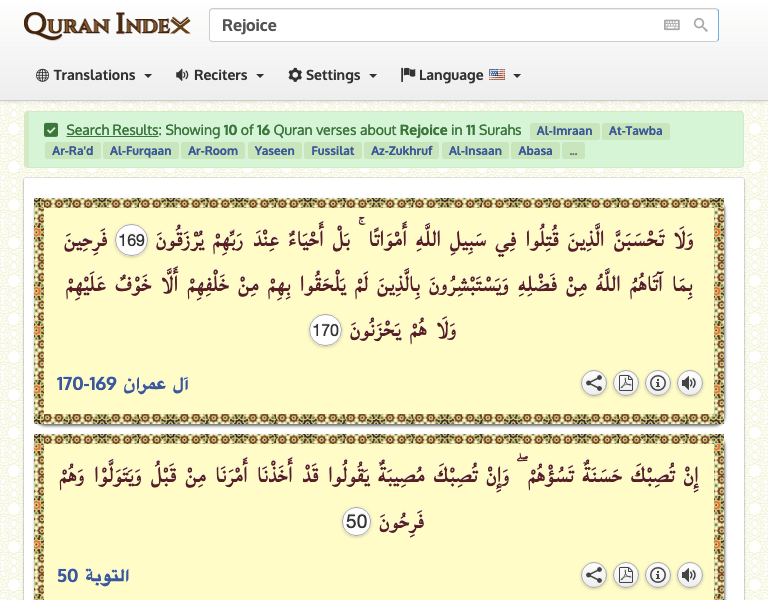This screenshot has width=768, height=600.
Task: Show info for Al-Imran 169-170
Action: [657, 383]
